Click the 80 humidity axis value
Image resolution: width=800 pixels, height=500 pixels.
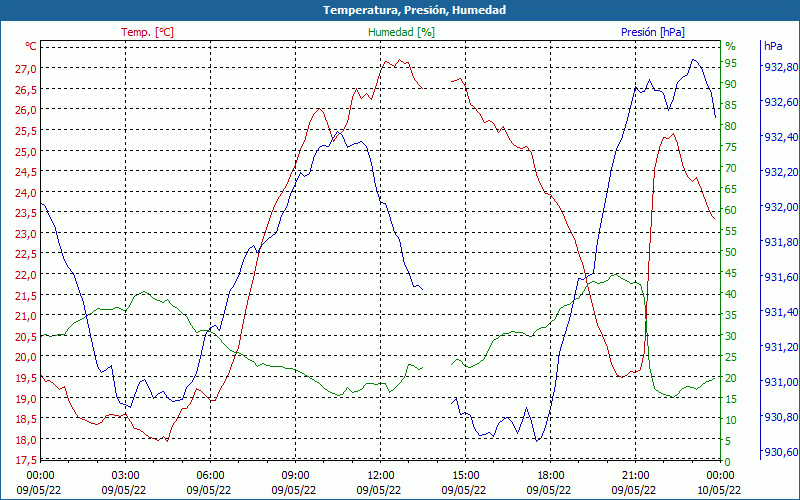click(731, 126)
